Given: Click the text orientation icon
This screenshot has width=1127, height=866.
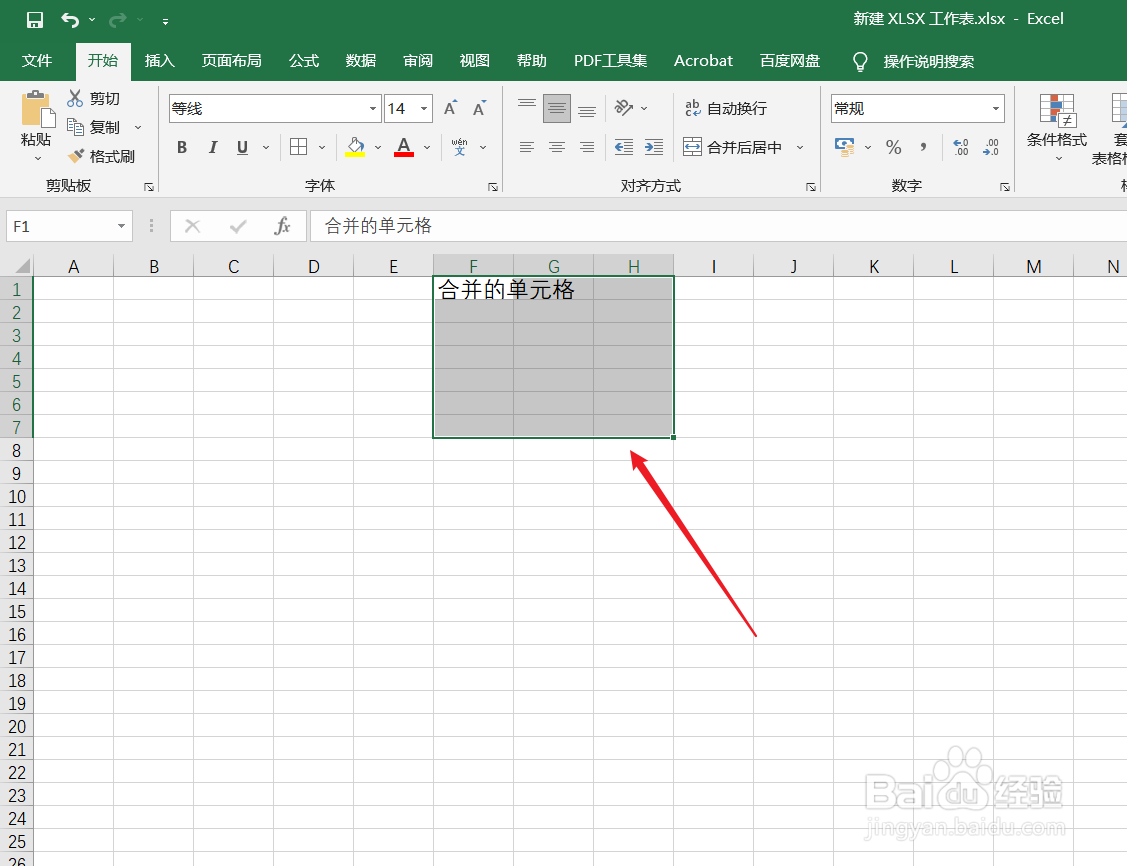Looking at the screenshot, I should (623, 108).
